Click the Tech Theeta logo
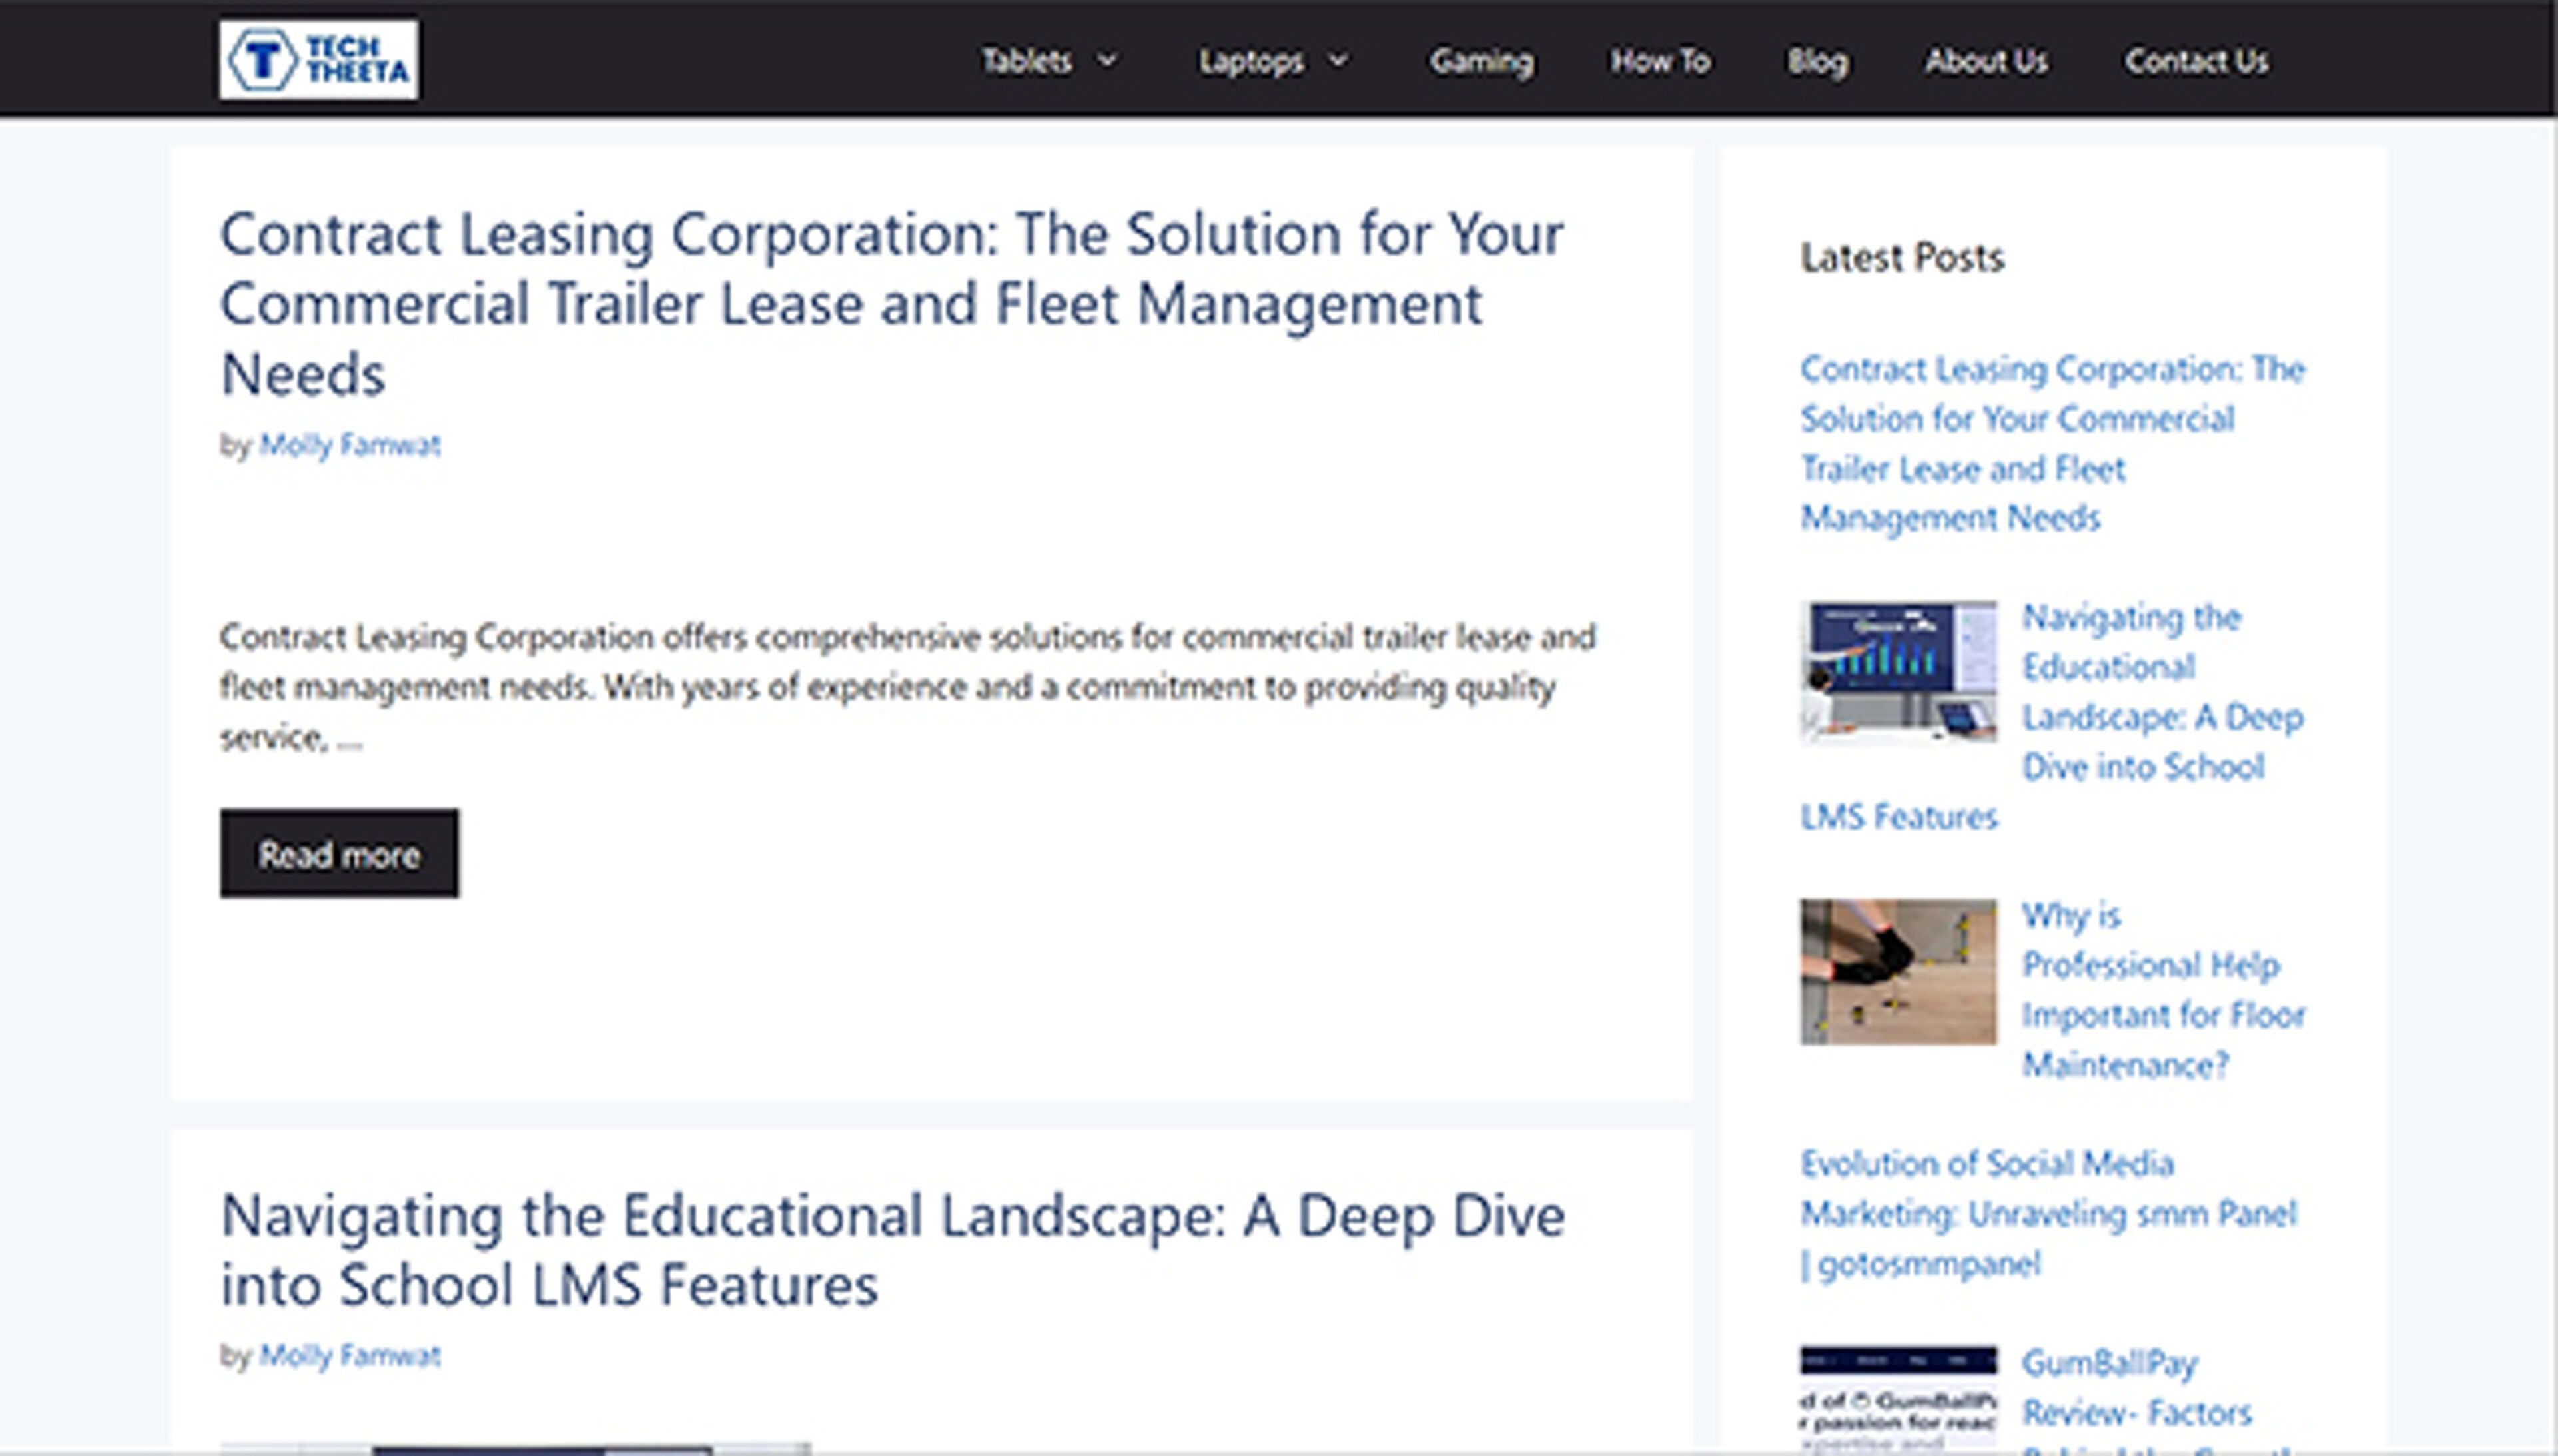The width and height of the screenshot is (2558, 1456). point(318,60)
